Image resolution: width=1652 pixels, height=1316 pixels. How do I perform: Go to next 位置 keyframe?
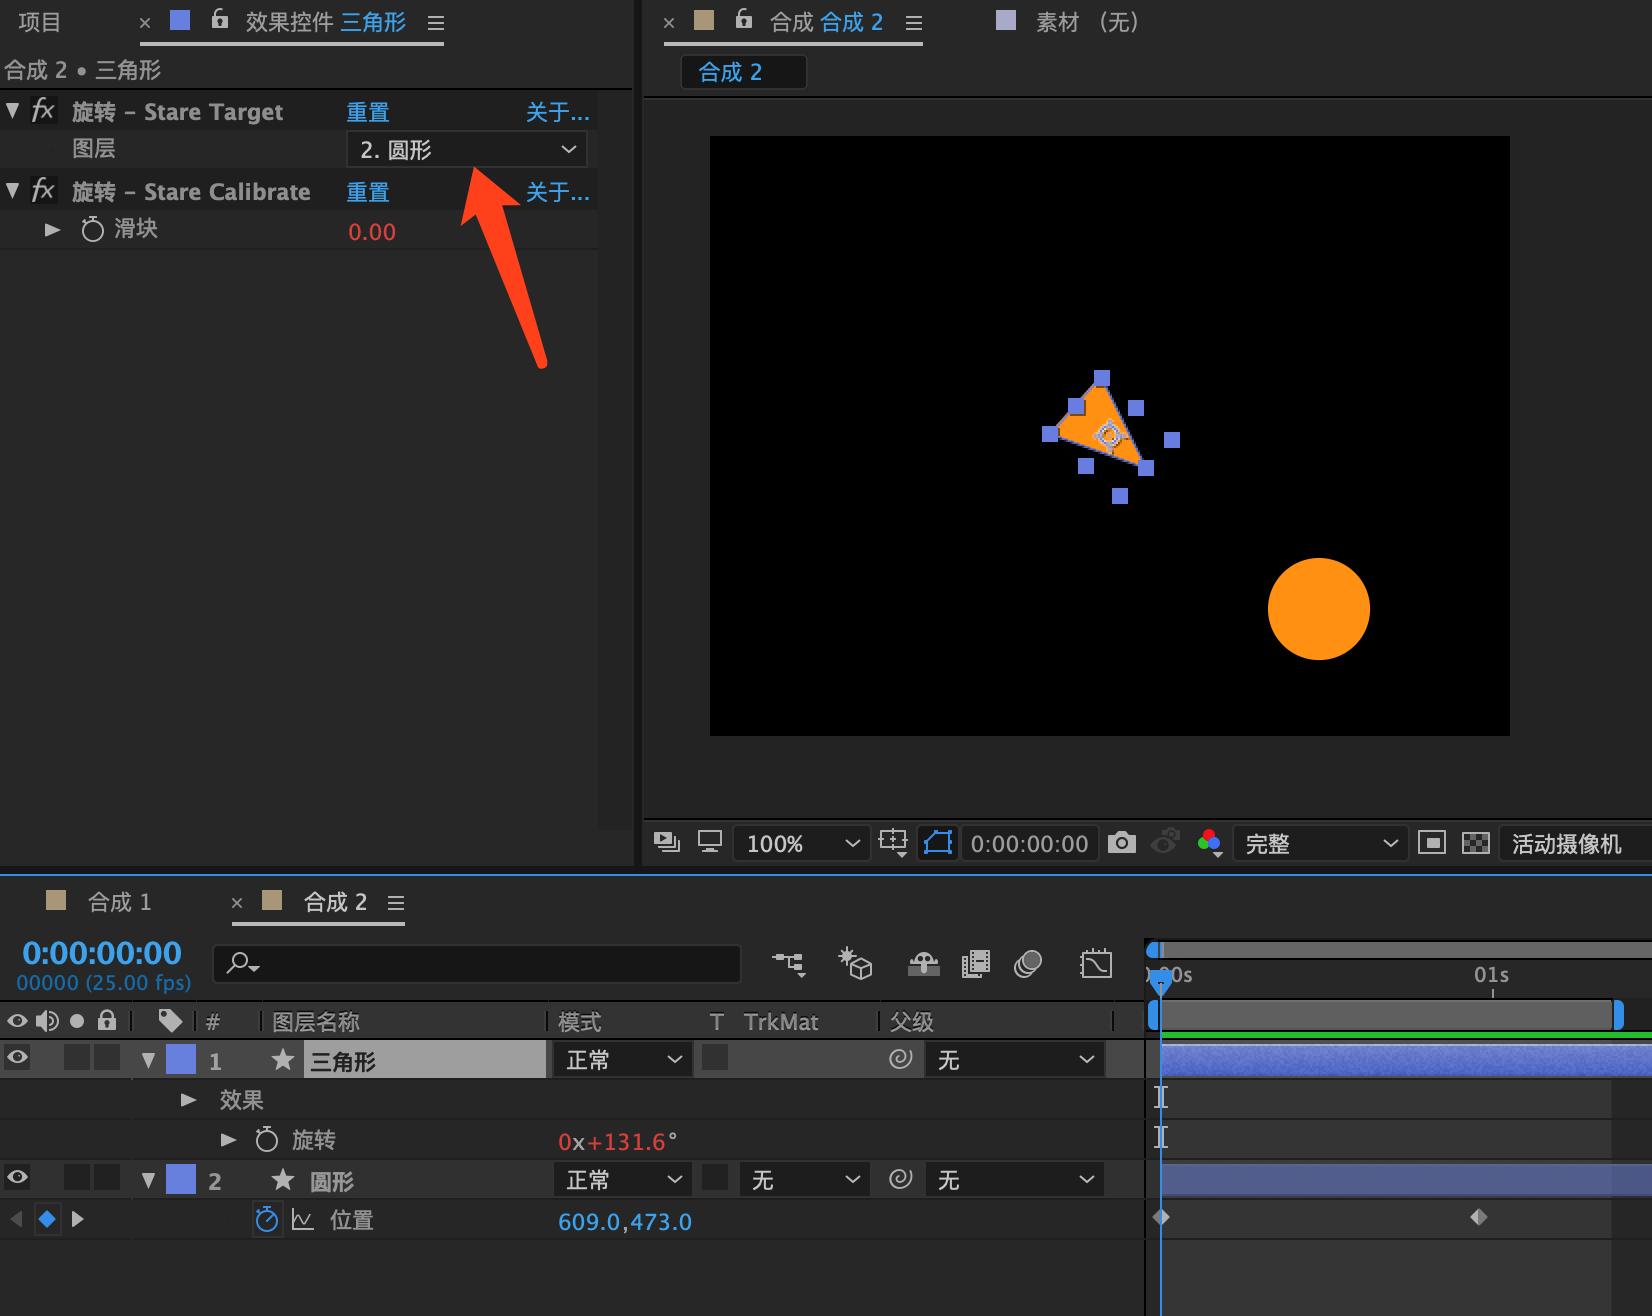coord(78,1219)
